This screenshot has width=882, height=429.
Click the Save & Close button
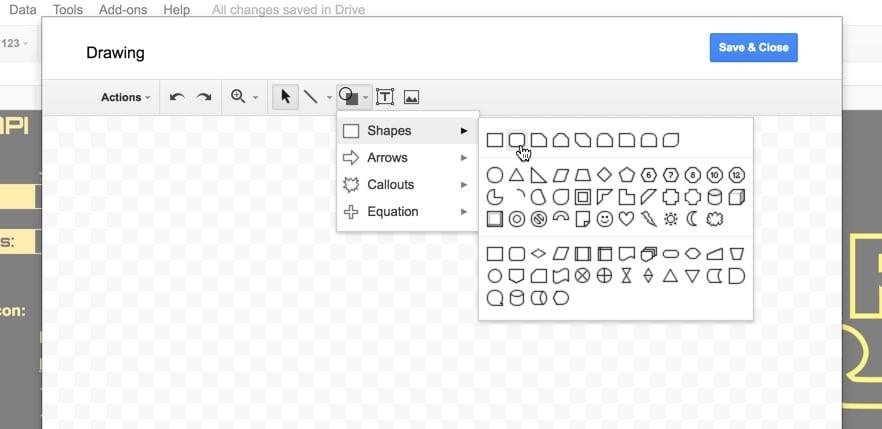[753, 47]
